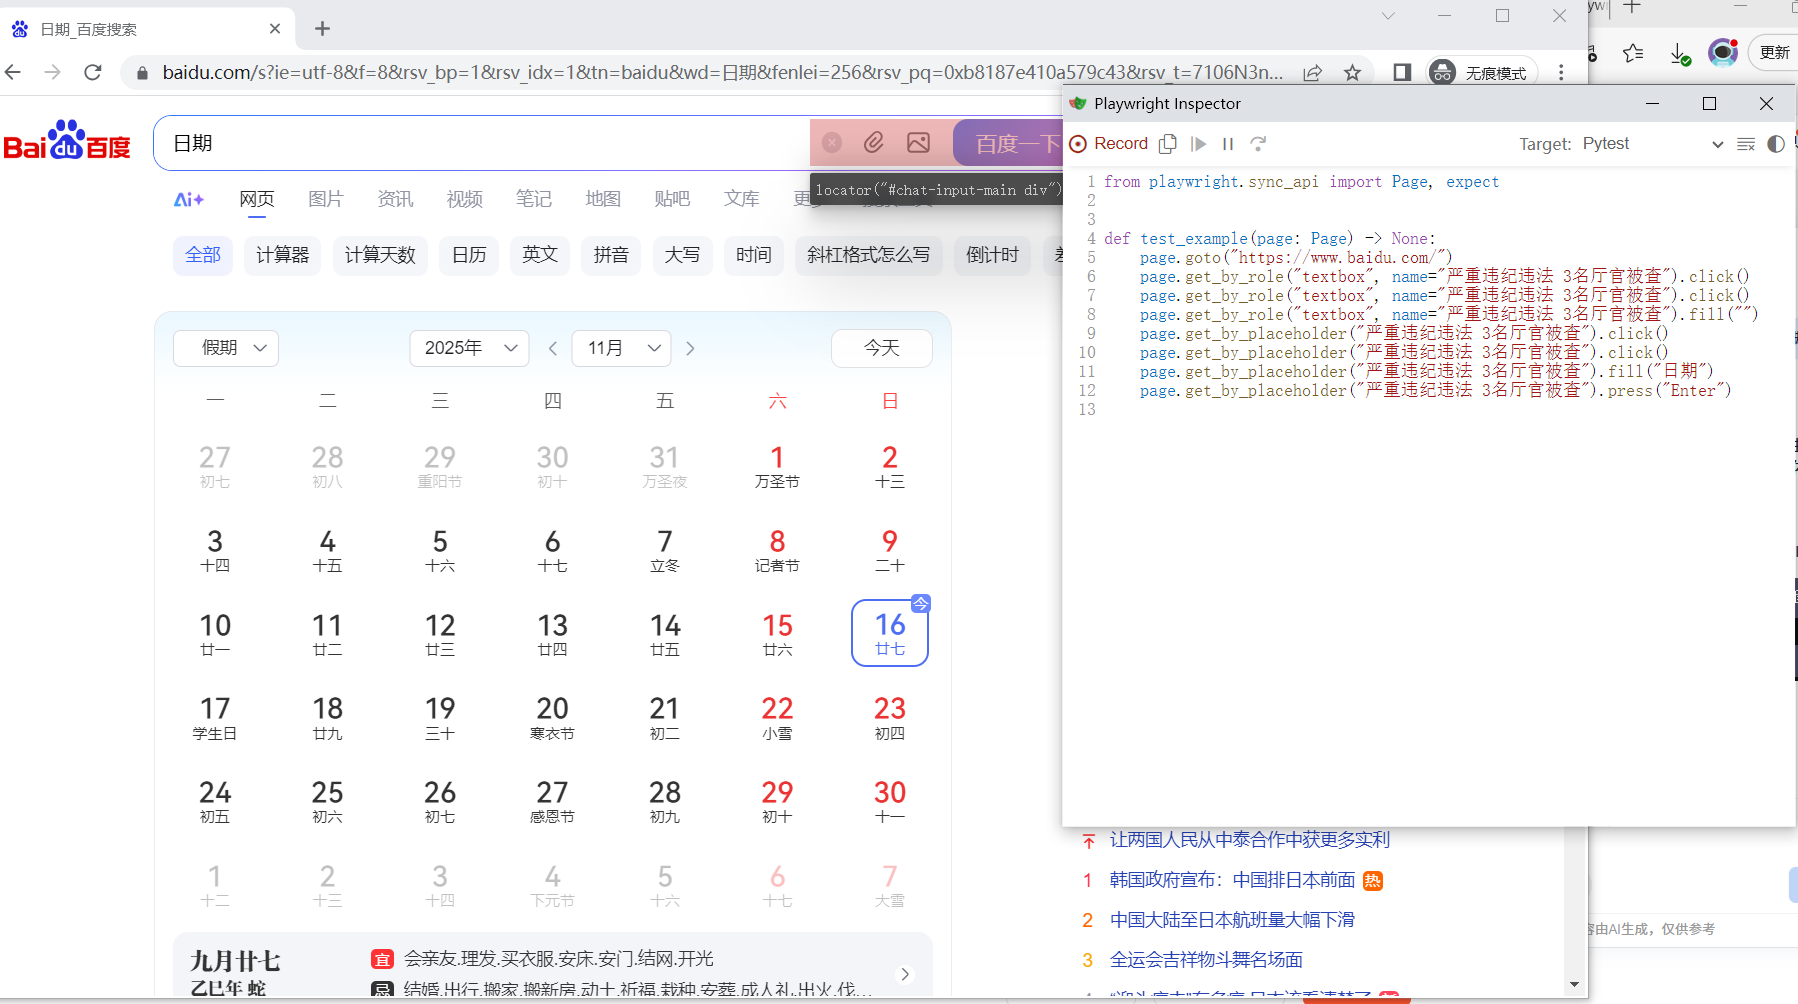Screen dimensions: 1798x1004
Task: Open the 假期 holiday dropdown
Action: tap(226, 347)
